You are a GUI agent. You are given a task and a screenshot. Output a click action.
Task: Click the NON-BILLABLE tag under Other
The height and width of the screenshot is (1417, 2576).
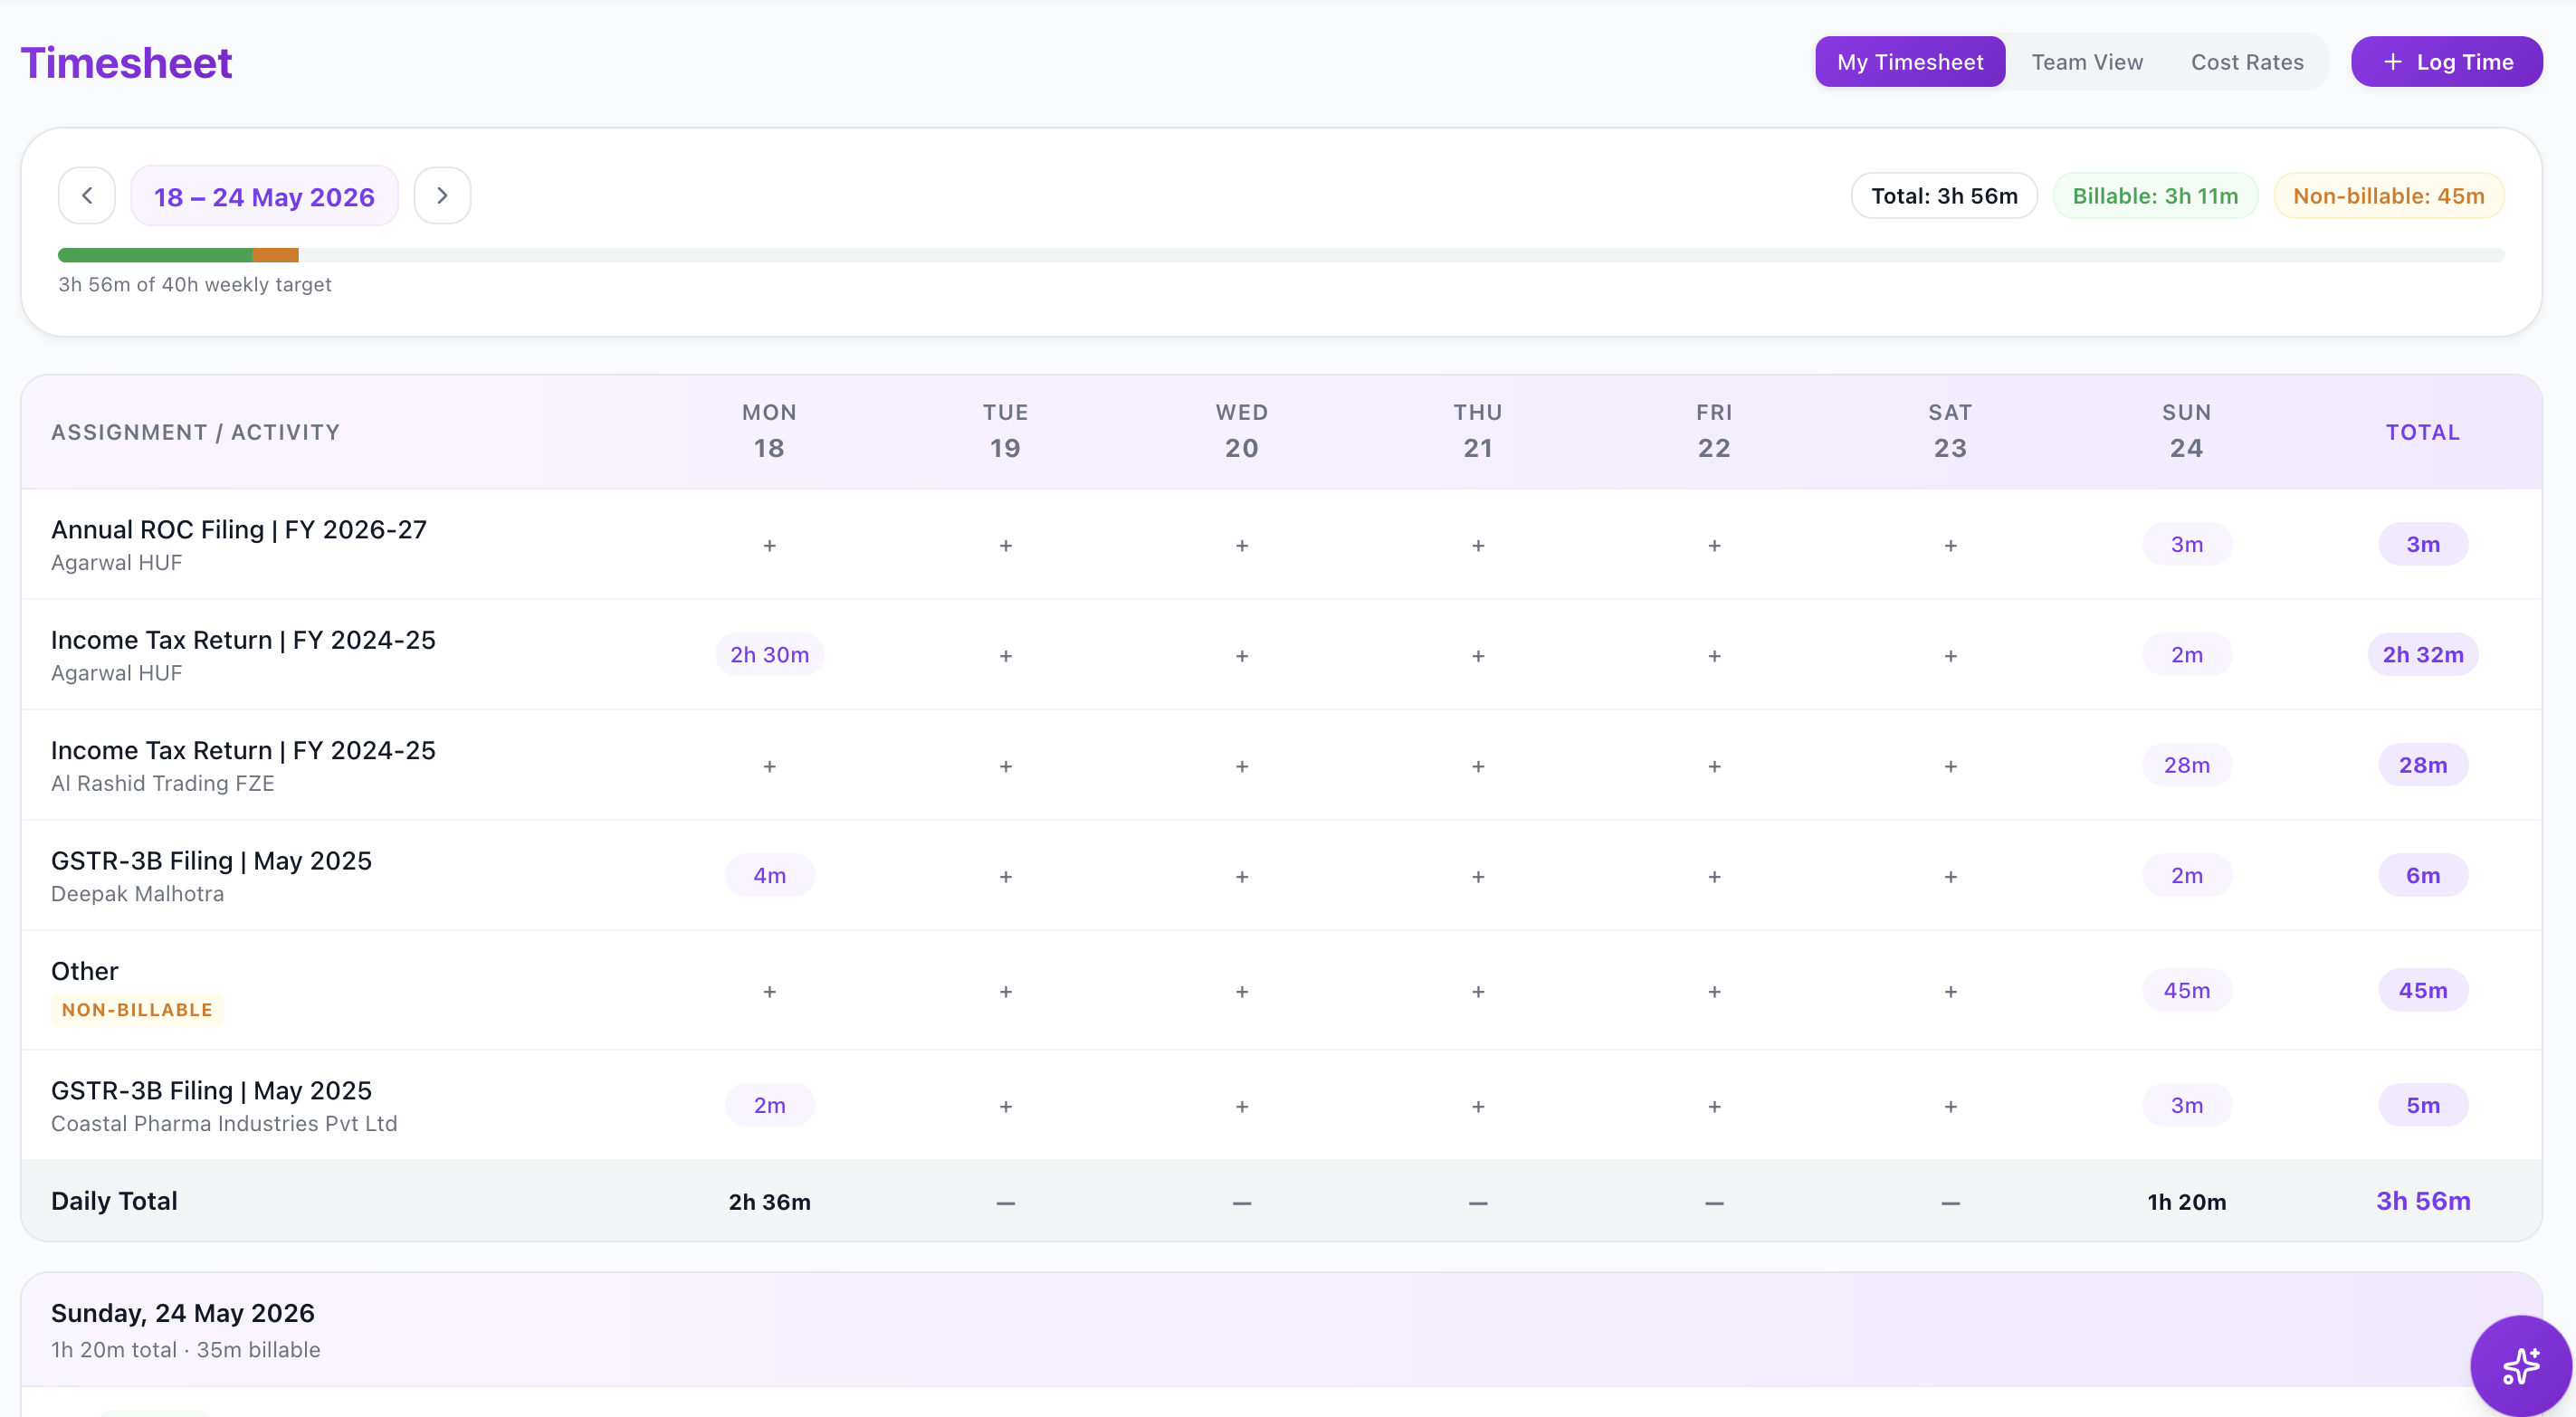[x=137, y=1009]
